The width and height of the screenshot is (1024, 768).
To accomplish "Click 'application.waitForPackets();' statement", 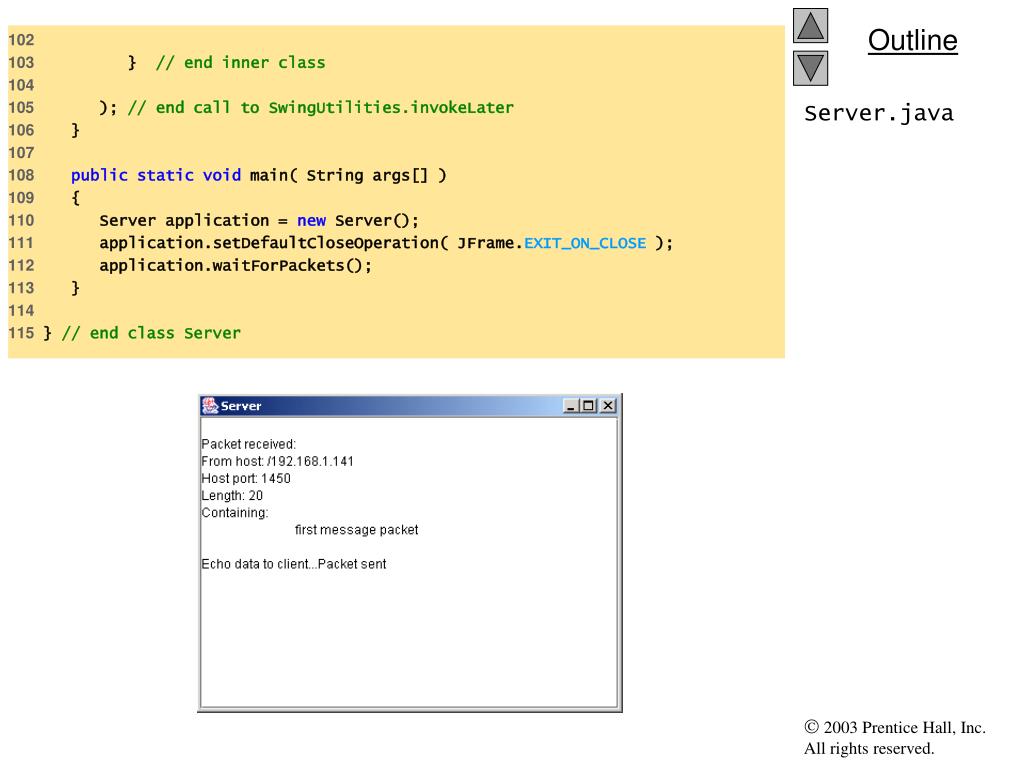I will [235, 266].
